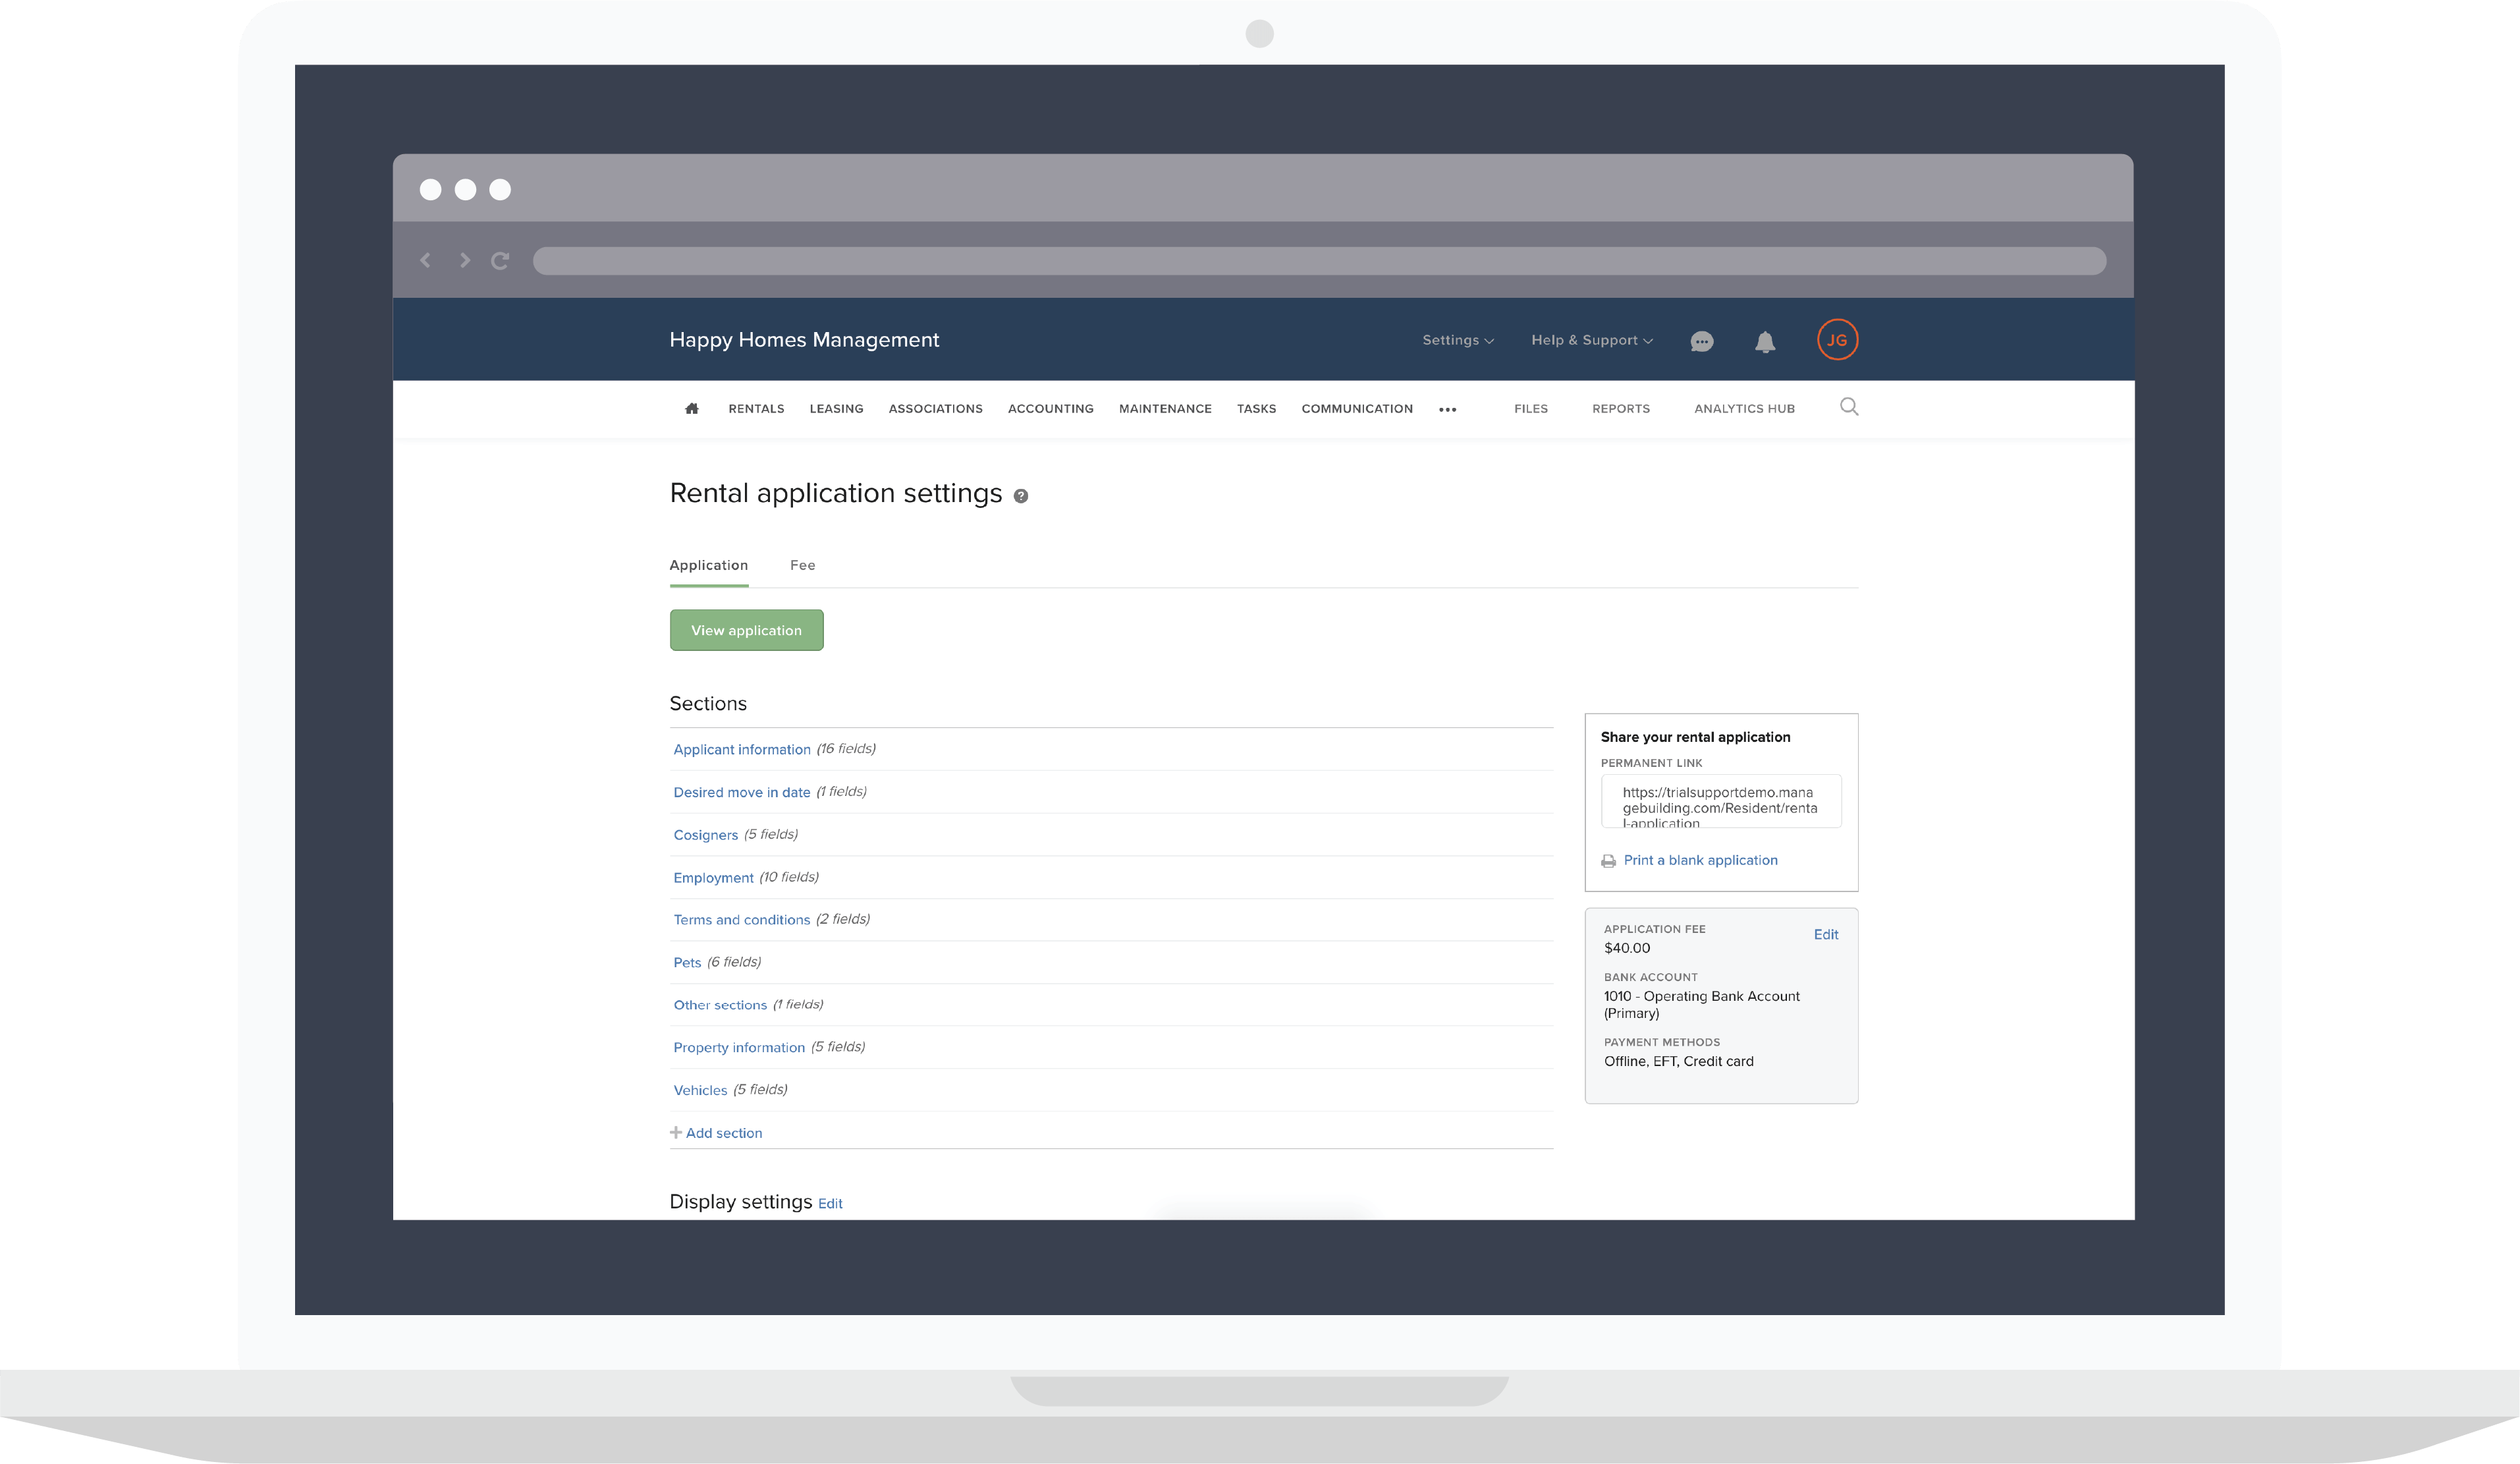Click the printer icon next to blank application
This screenshot has width=2520, height=1464.
tap(1608, 860)
